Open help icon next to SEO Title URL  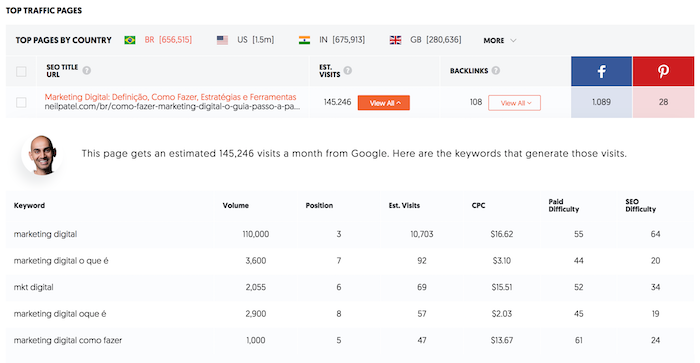[87, 71]
